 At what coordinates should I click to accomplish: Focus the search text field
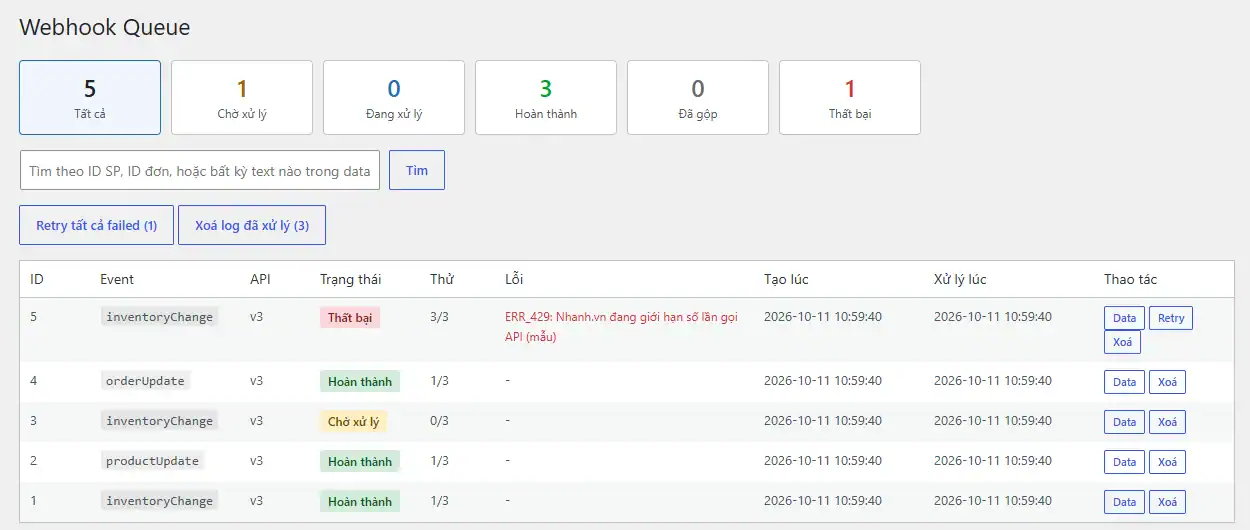(x=200, y=170)
